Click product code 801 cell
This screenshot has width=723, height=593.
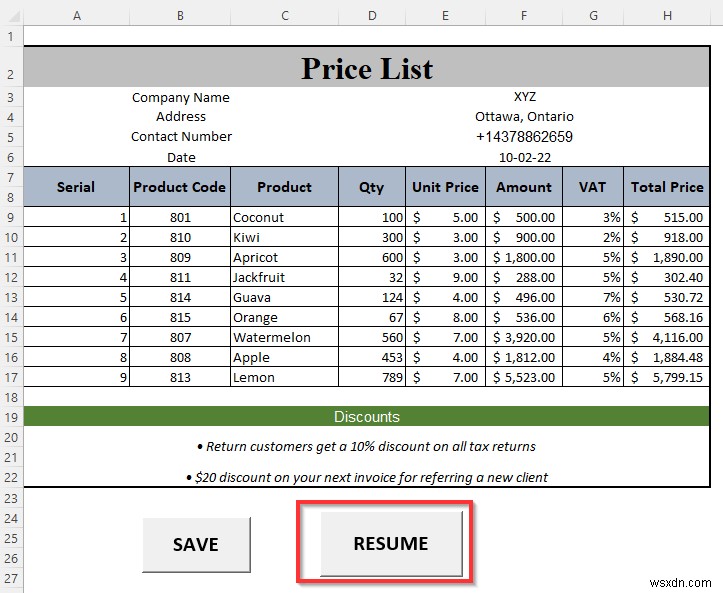pyautogui.click(x=180, y=217)
